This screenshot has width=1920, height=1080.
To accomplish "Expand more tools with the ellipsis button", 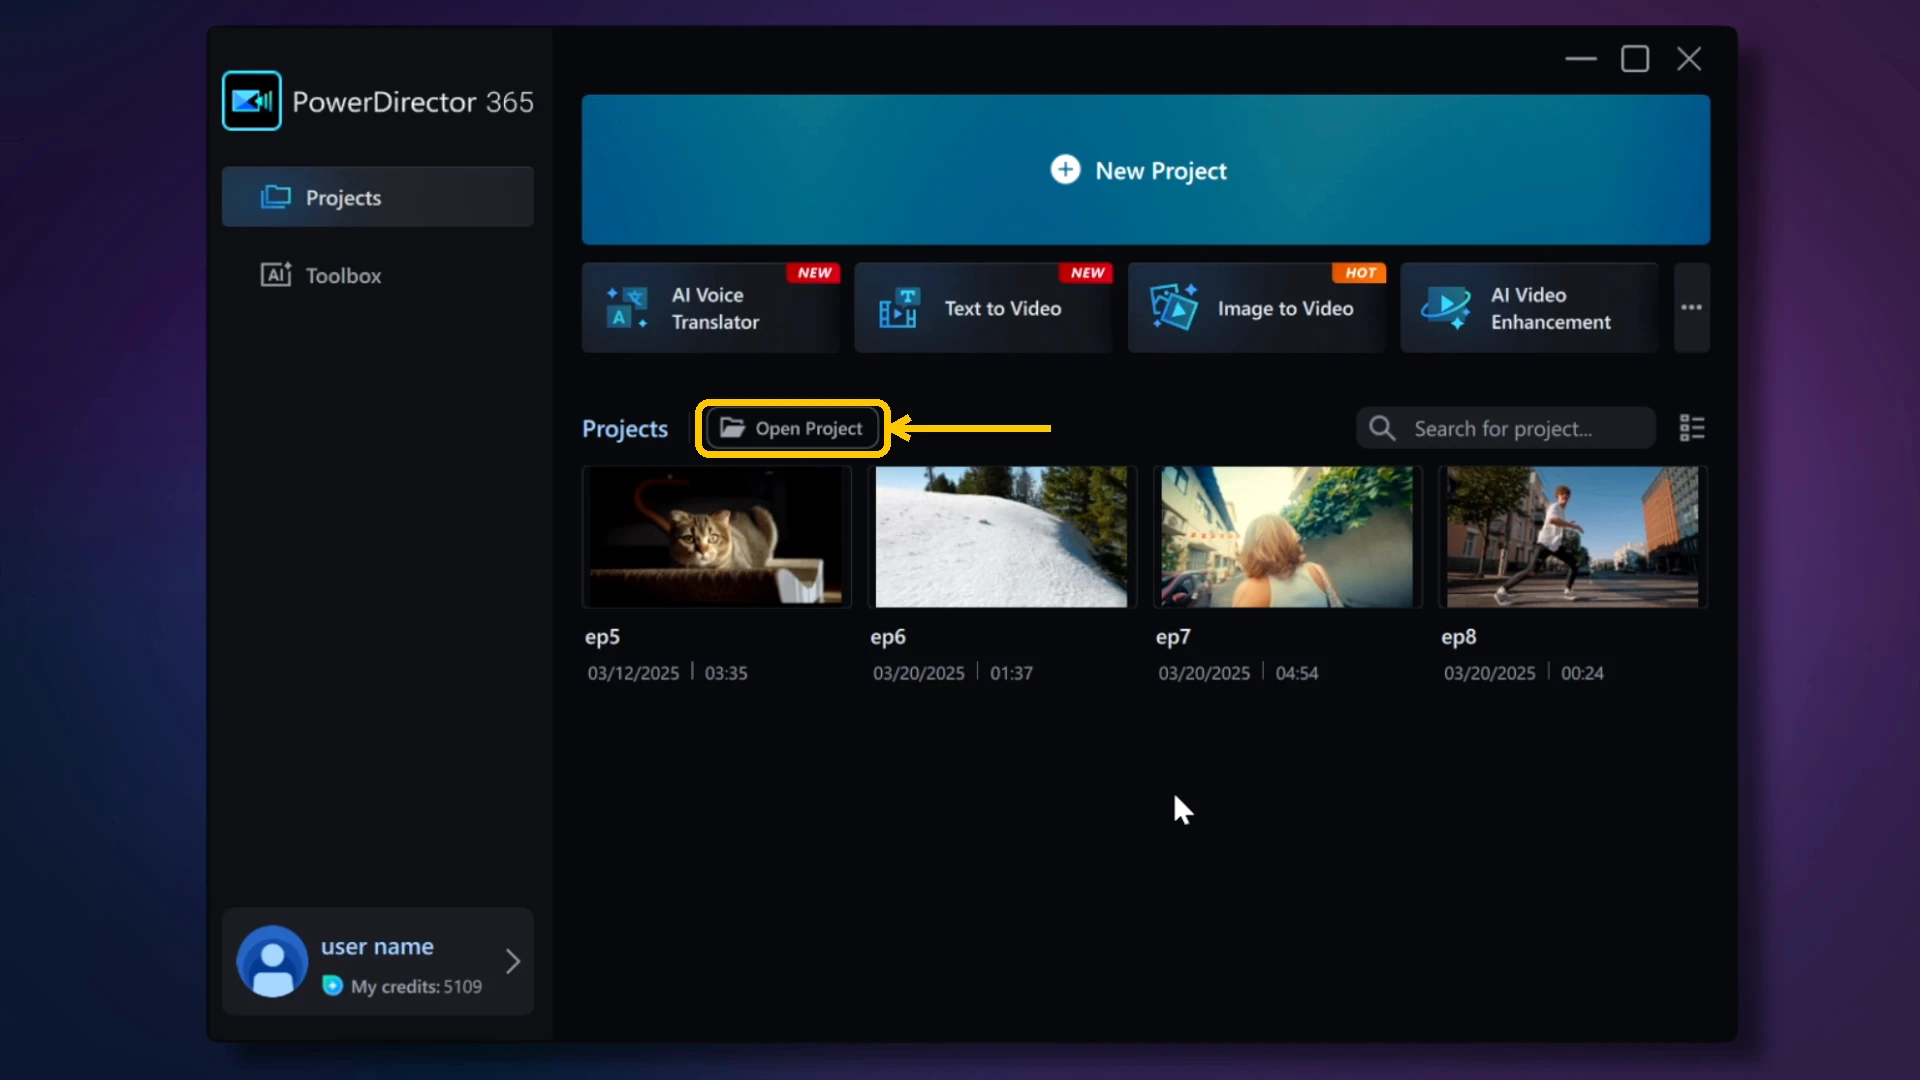I will pos(1691,308).
